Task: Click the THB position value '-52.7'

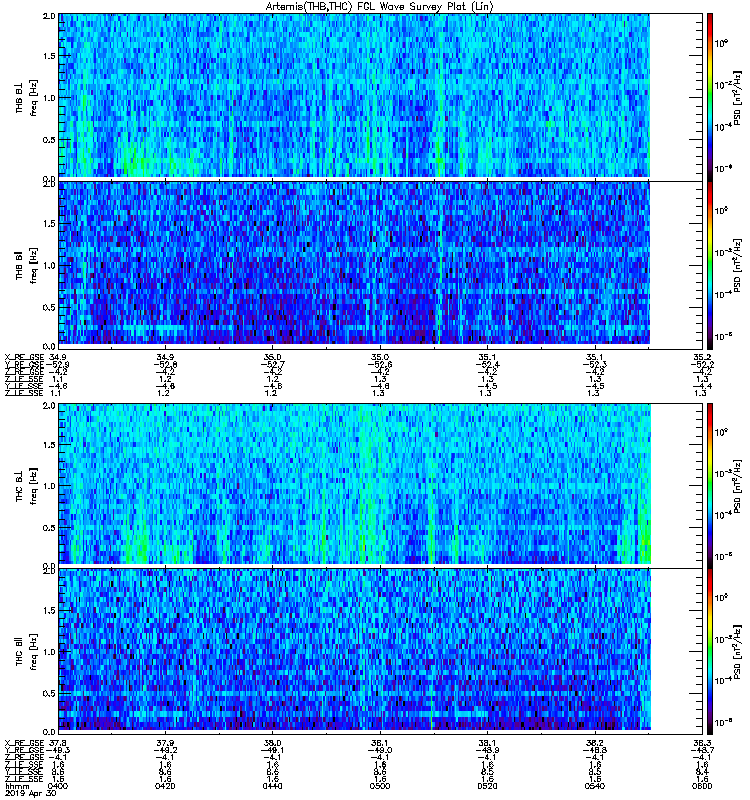Action: [x=272, y=365]
